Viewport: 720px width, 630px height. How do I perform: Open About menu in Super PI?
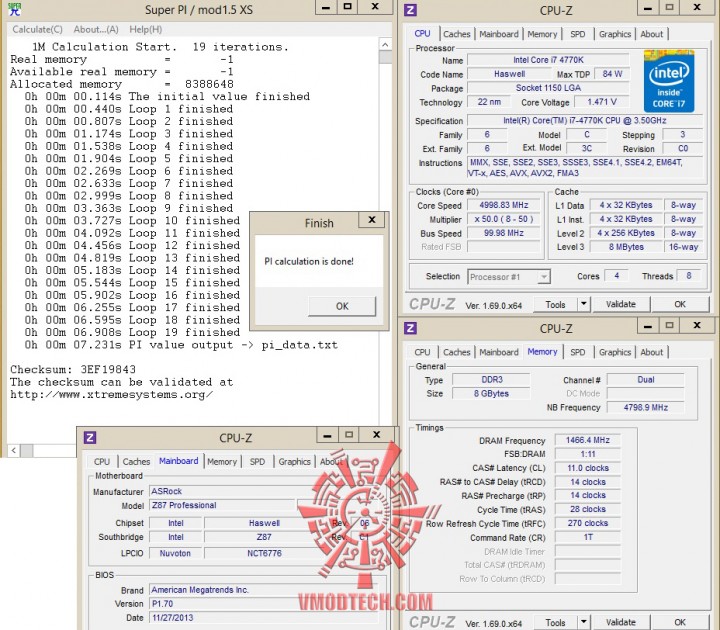(x=96, y=29)
